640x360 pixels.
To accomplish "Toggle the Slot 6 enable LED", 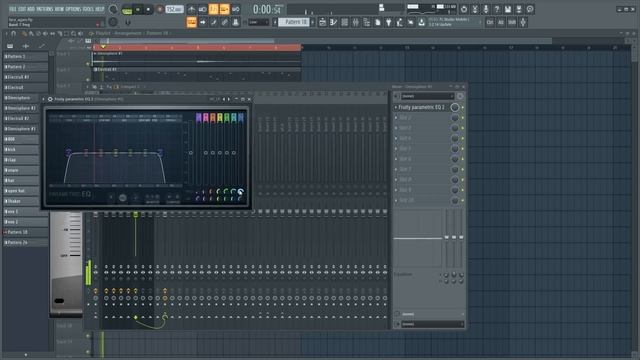I will (x=462, y=159).
